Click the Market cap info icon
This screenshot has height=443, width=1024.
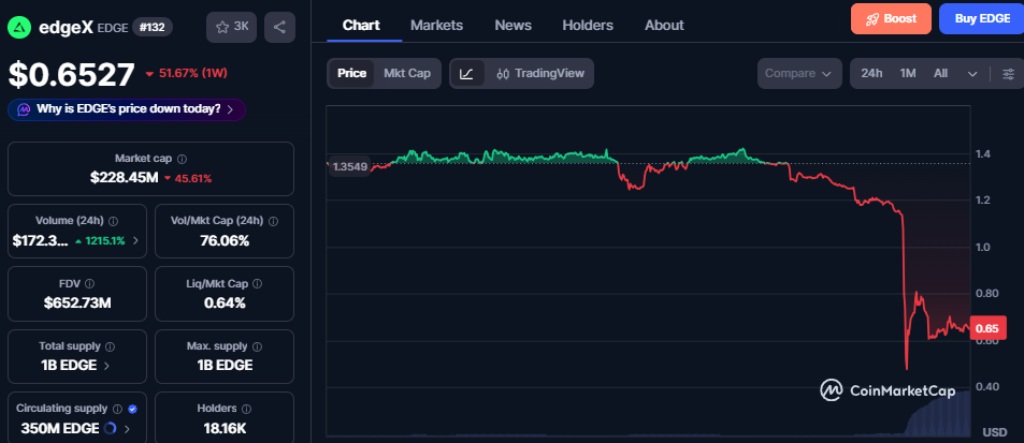[x=182, y=159]
